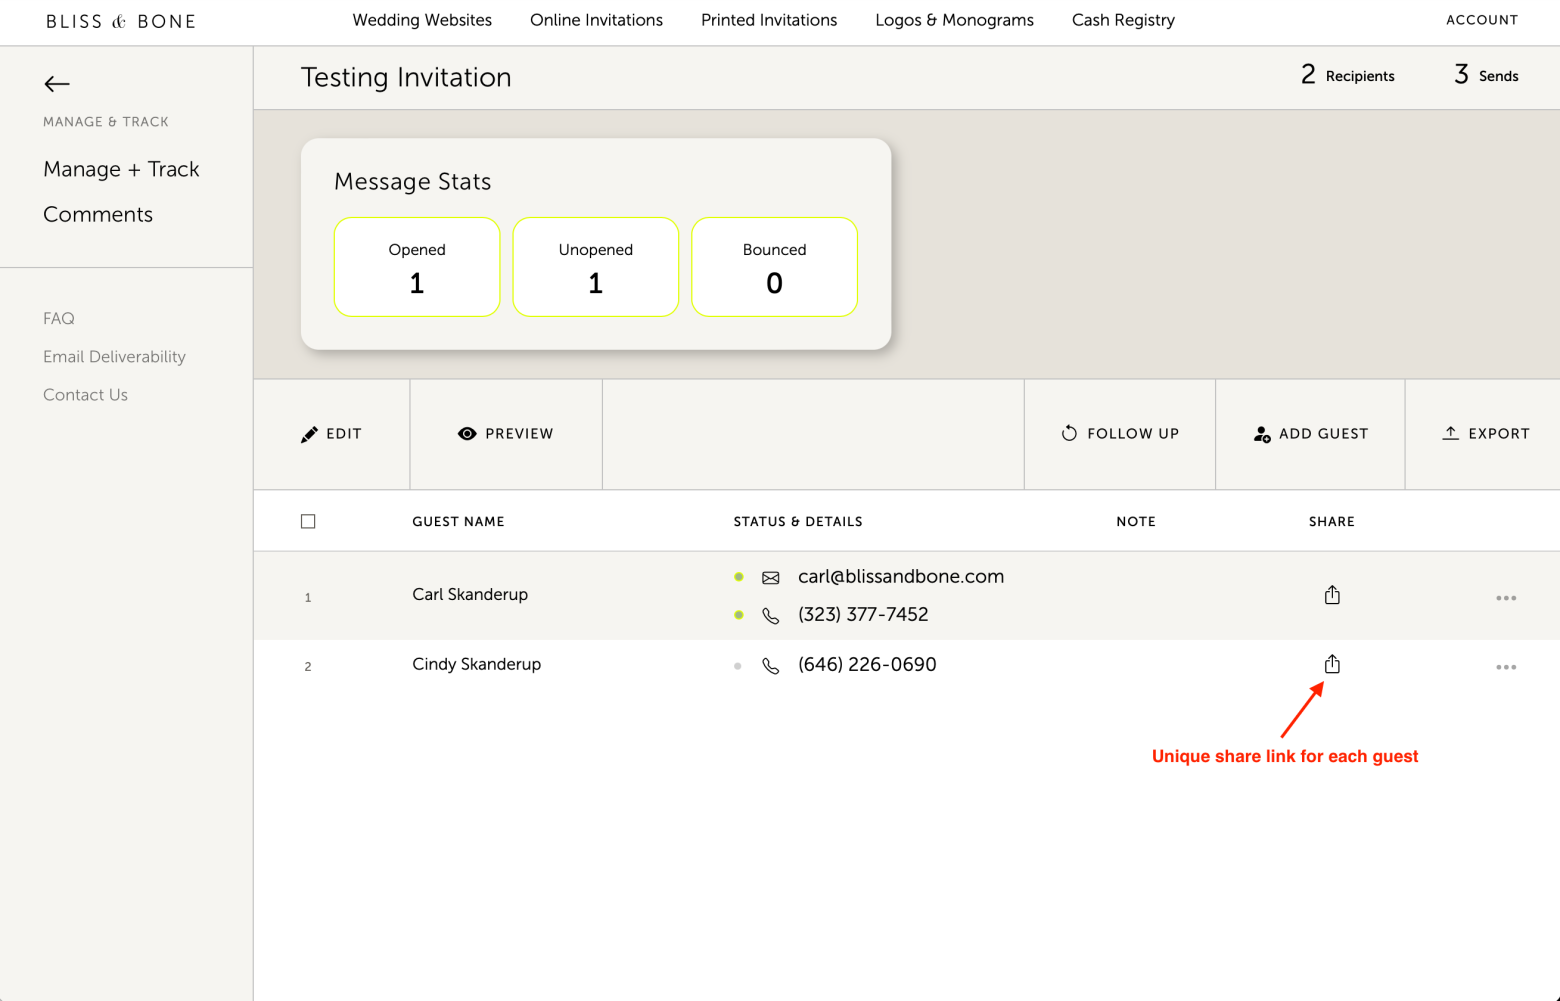This screenshot has width=1560, height=1001.
Task: Open the Cash Registry menu item
Action: pyautogui.click(x=1122, y=20)
